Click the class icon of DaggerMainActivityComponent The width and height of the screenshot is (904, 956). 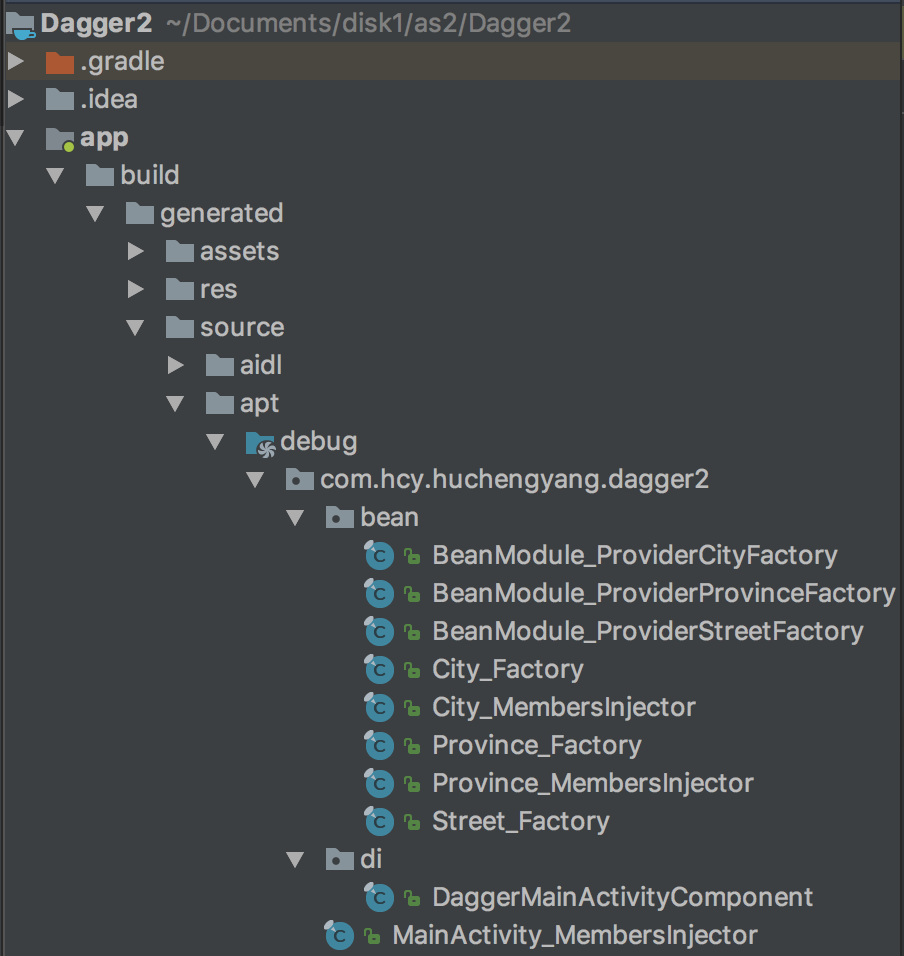click(x=379, y=897)
